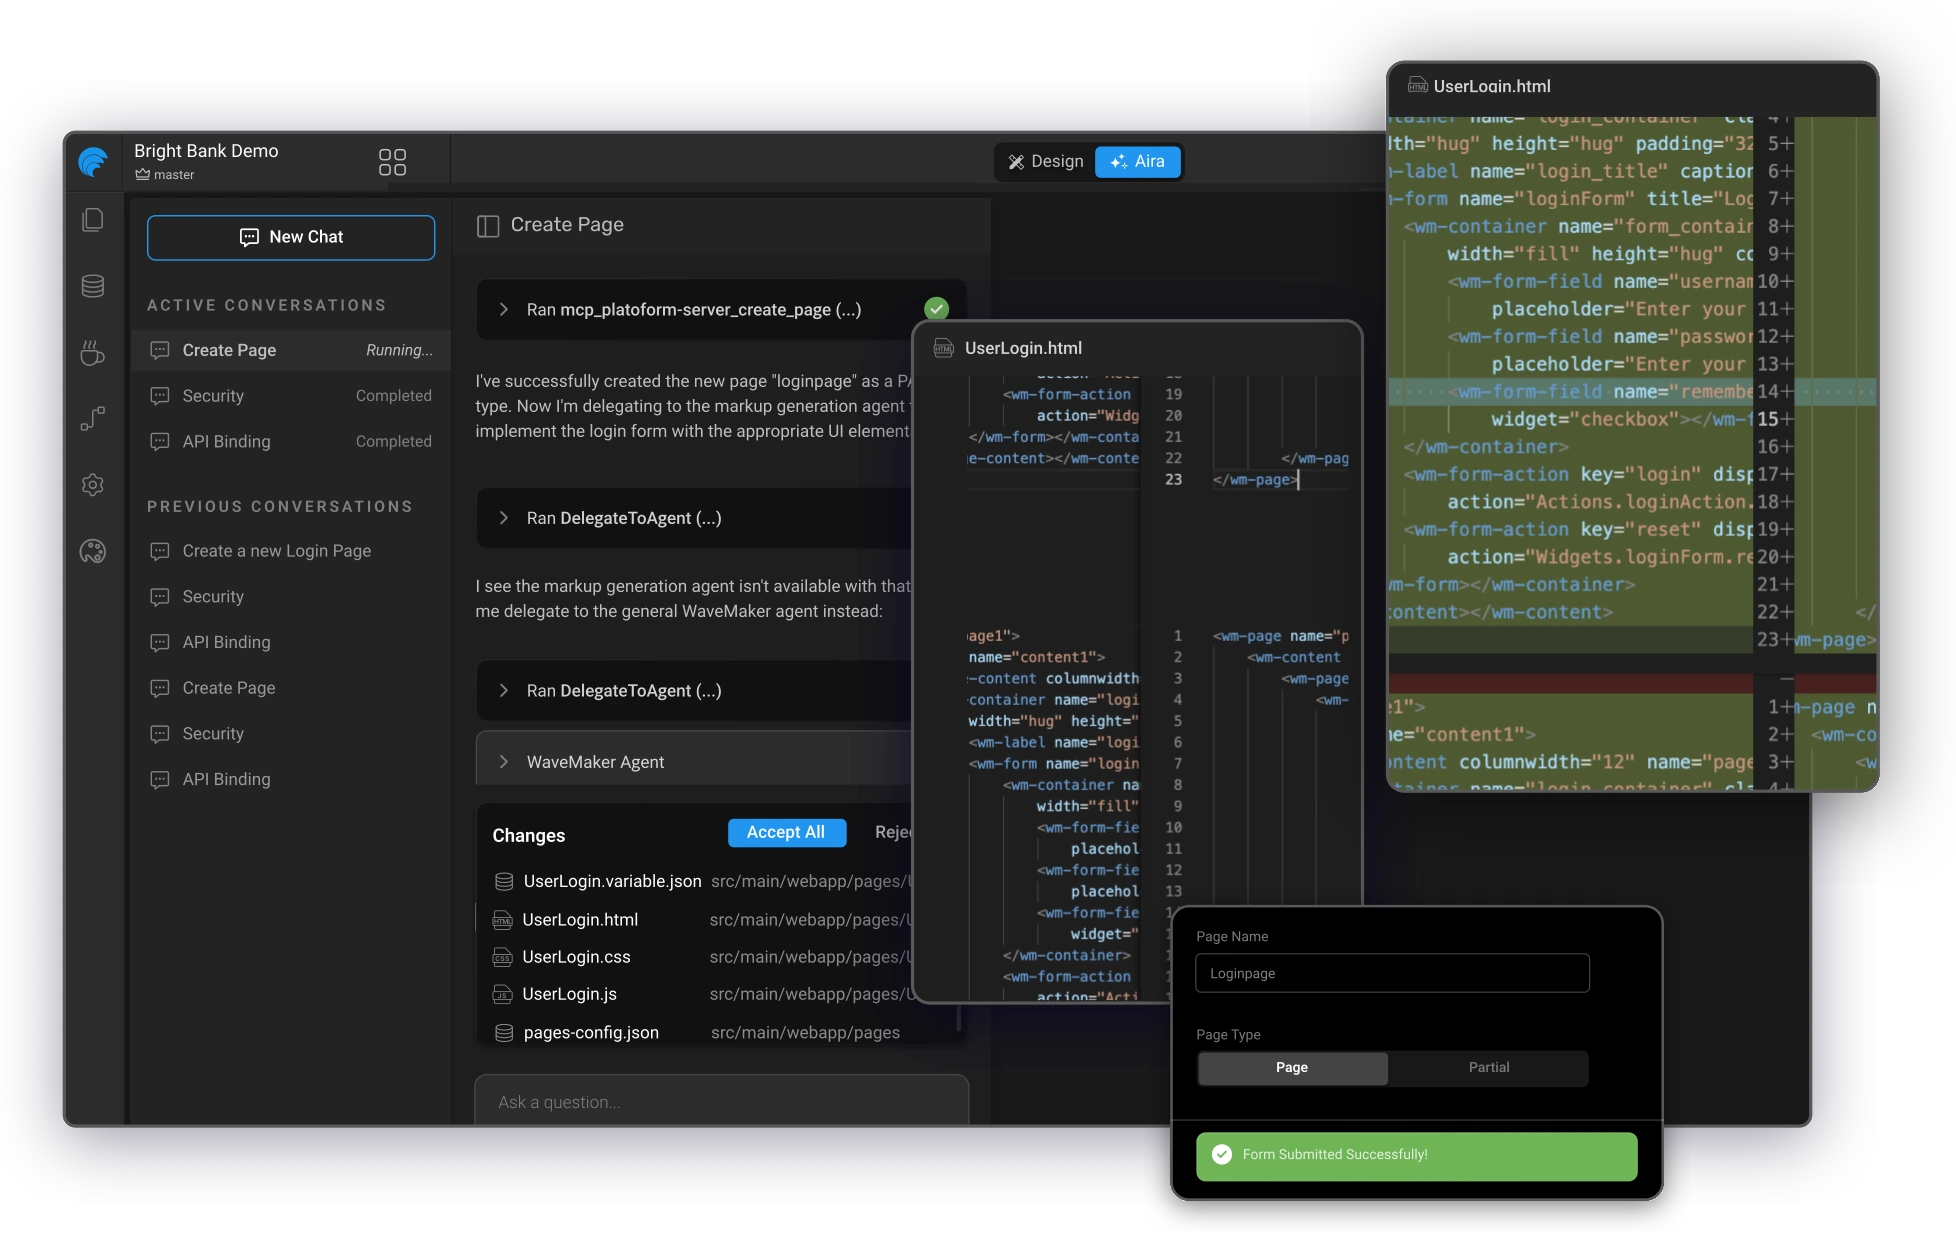Open the Security active conversation

click(x=213, y=396)
